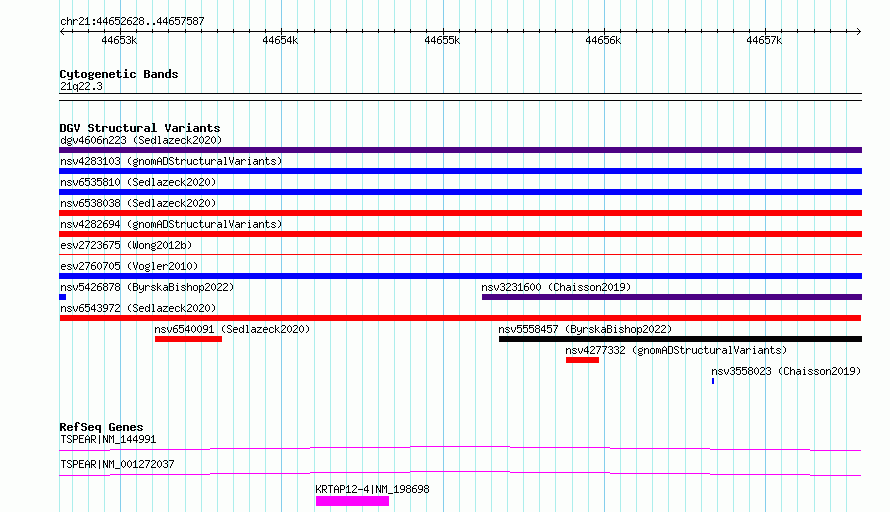Click the 44656k ruler tick label
890x512 pixels.
[x=603, y=40]
